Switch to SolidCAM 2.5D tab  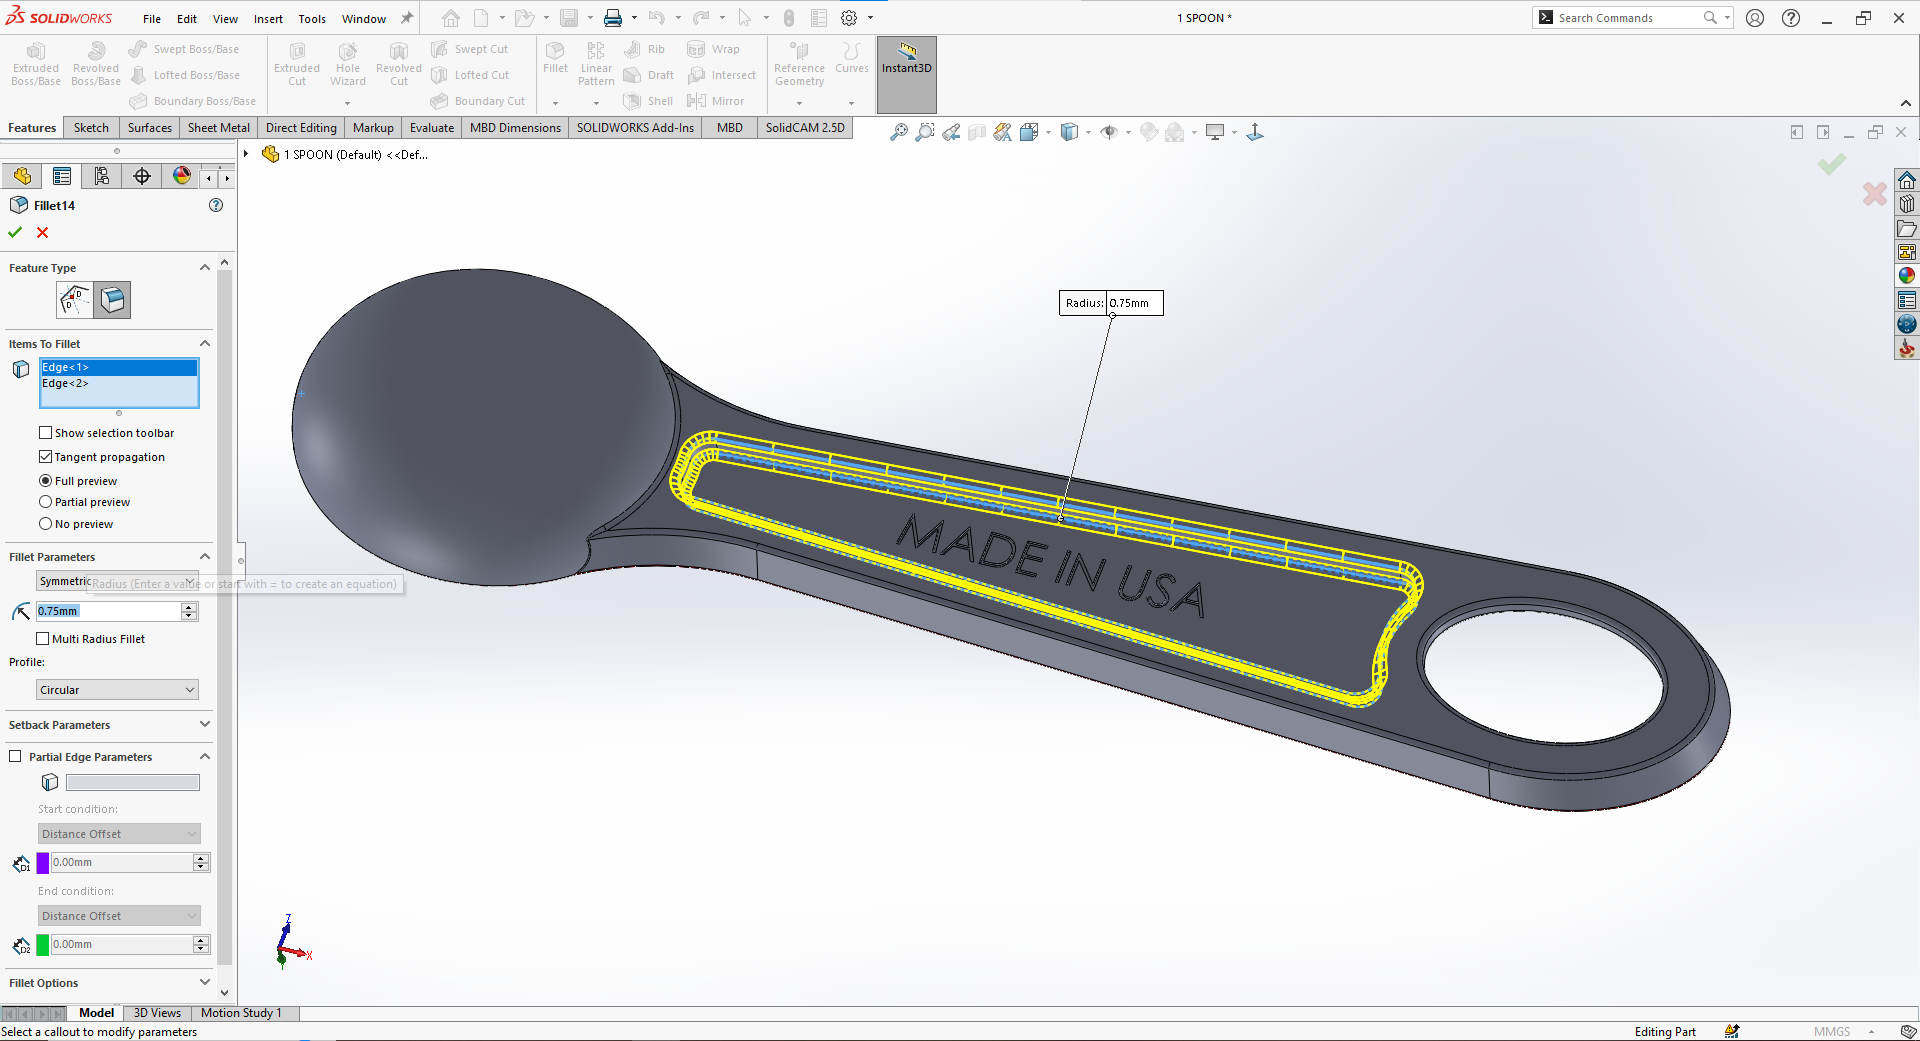pos(805,128)
